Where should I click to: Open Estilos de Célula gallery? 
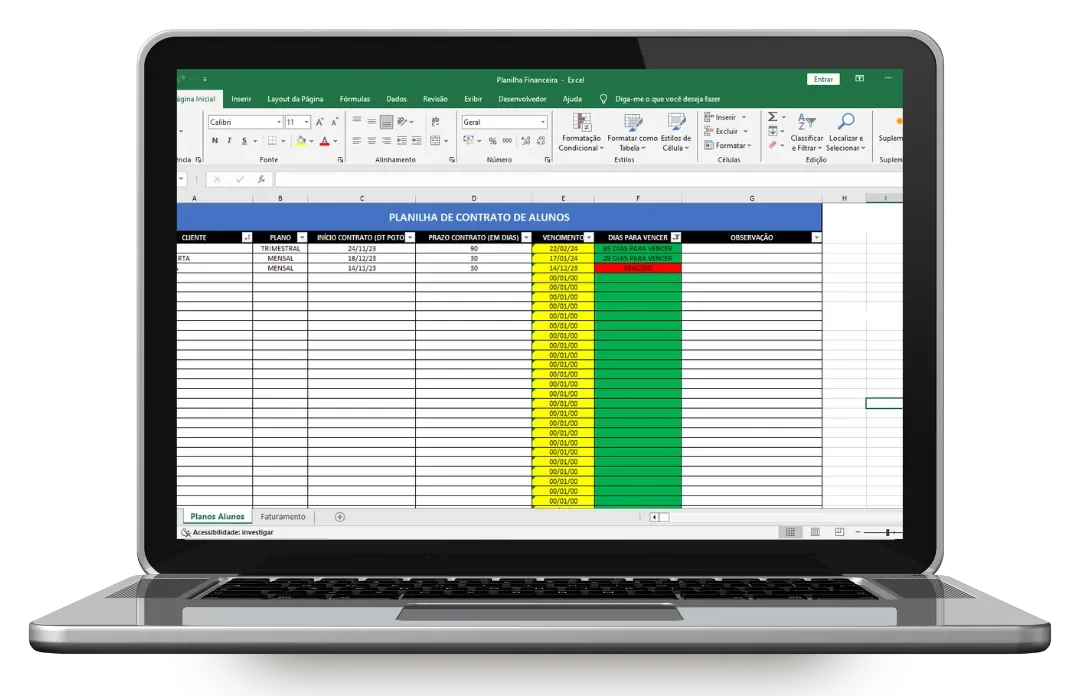676,124
